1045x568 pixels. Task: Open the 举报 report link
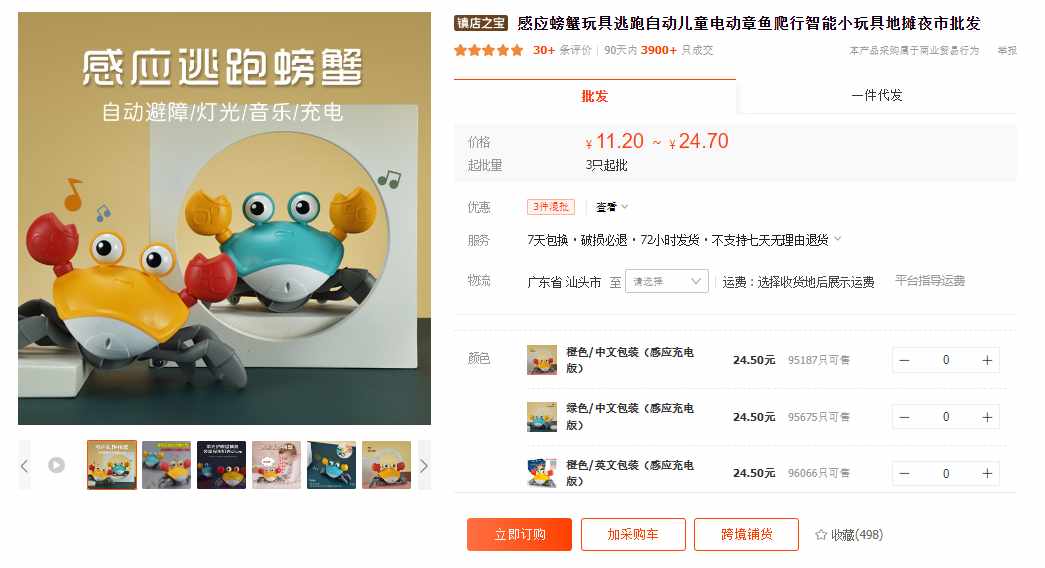1007,51
